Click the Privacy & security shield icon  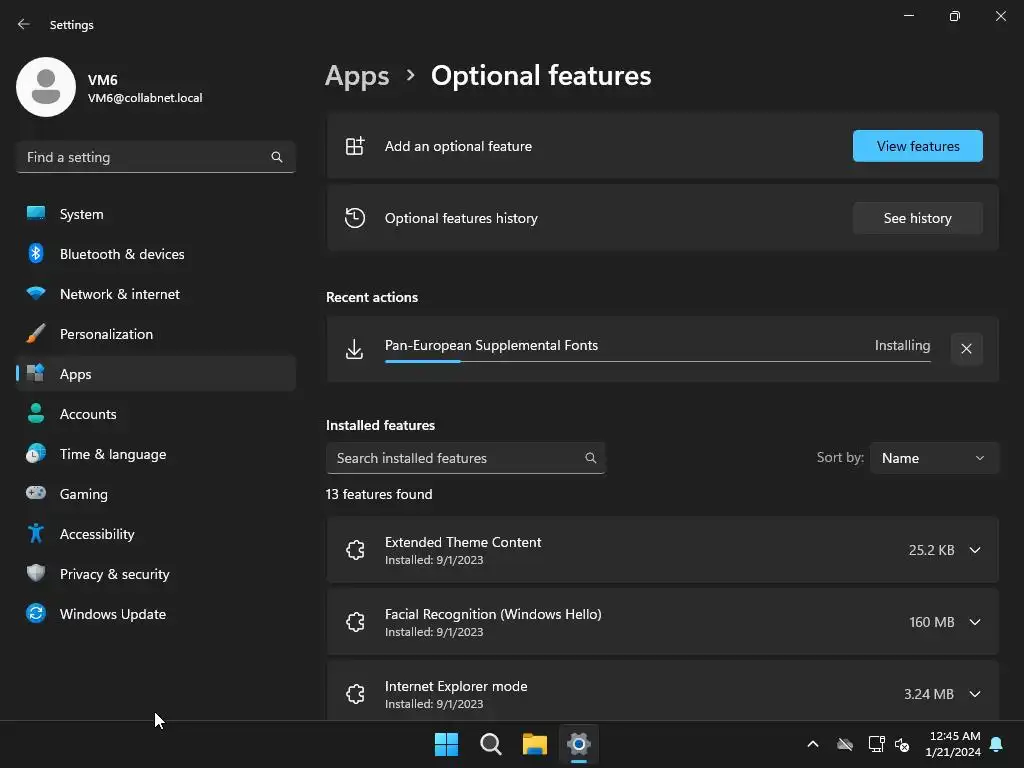point(36,574)
